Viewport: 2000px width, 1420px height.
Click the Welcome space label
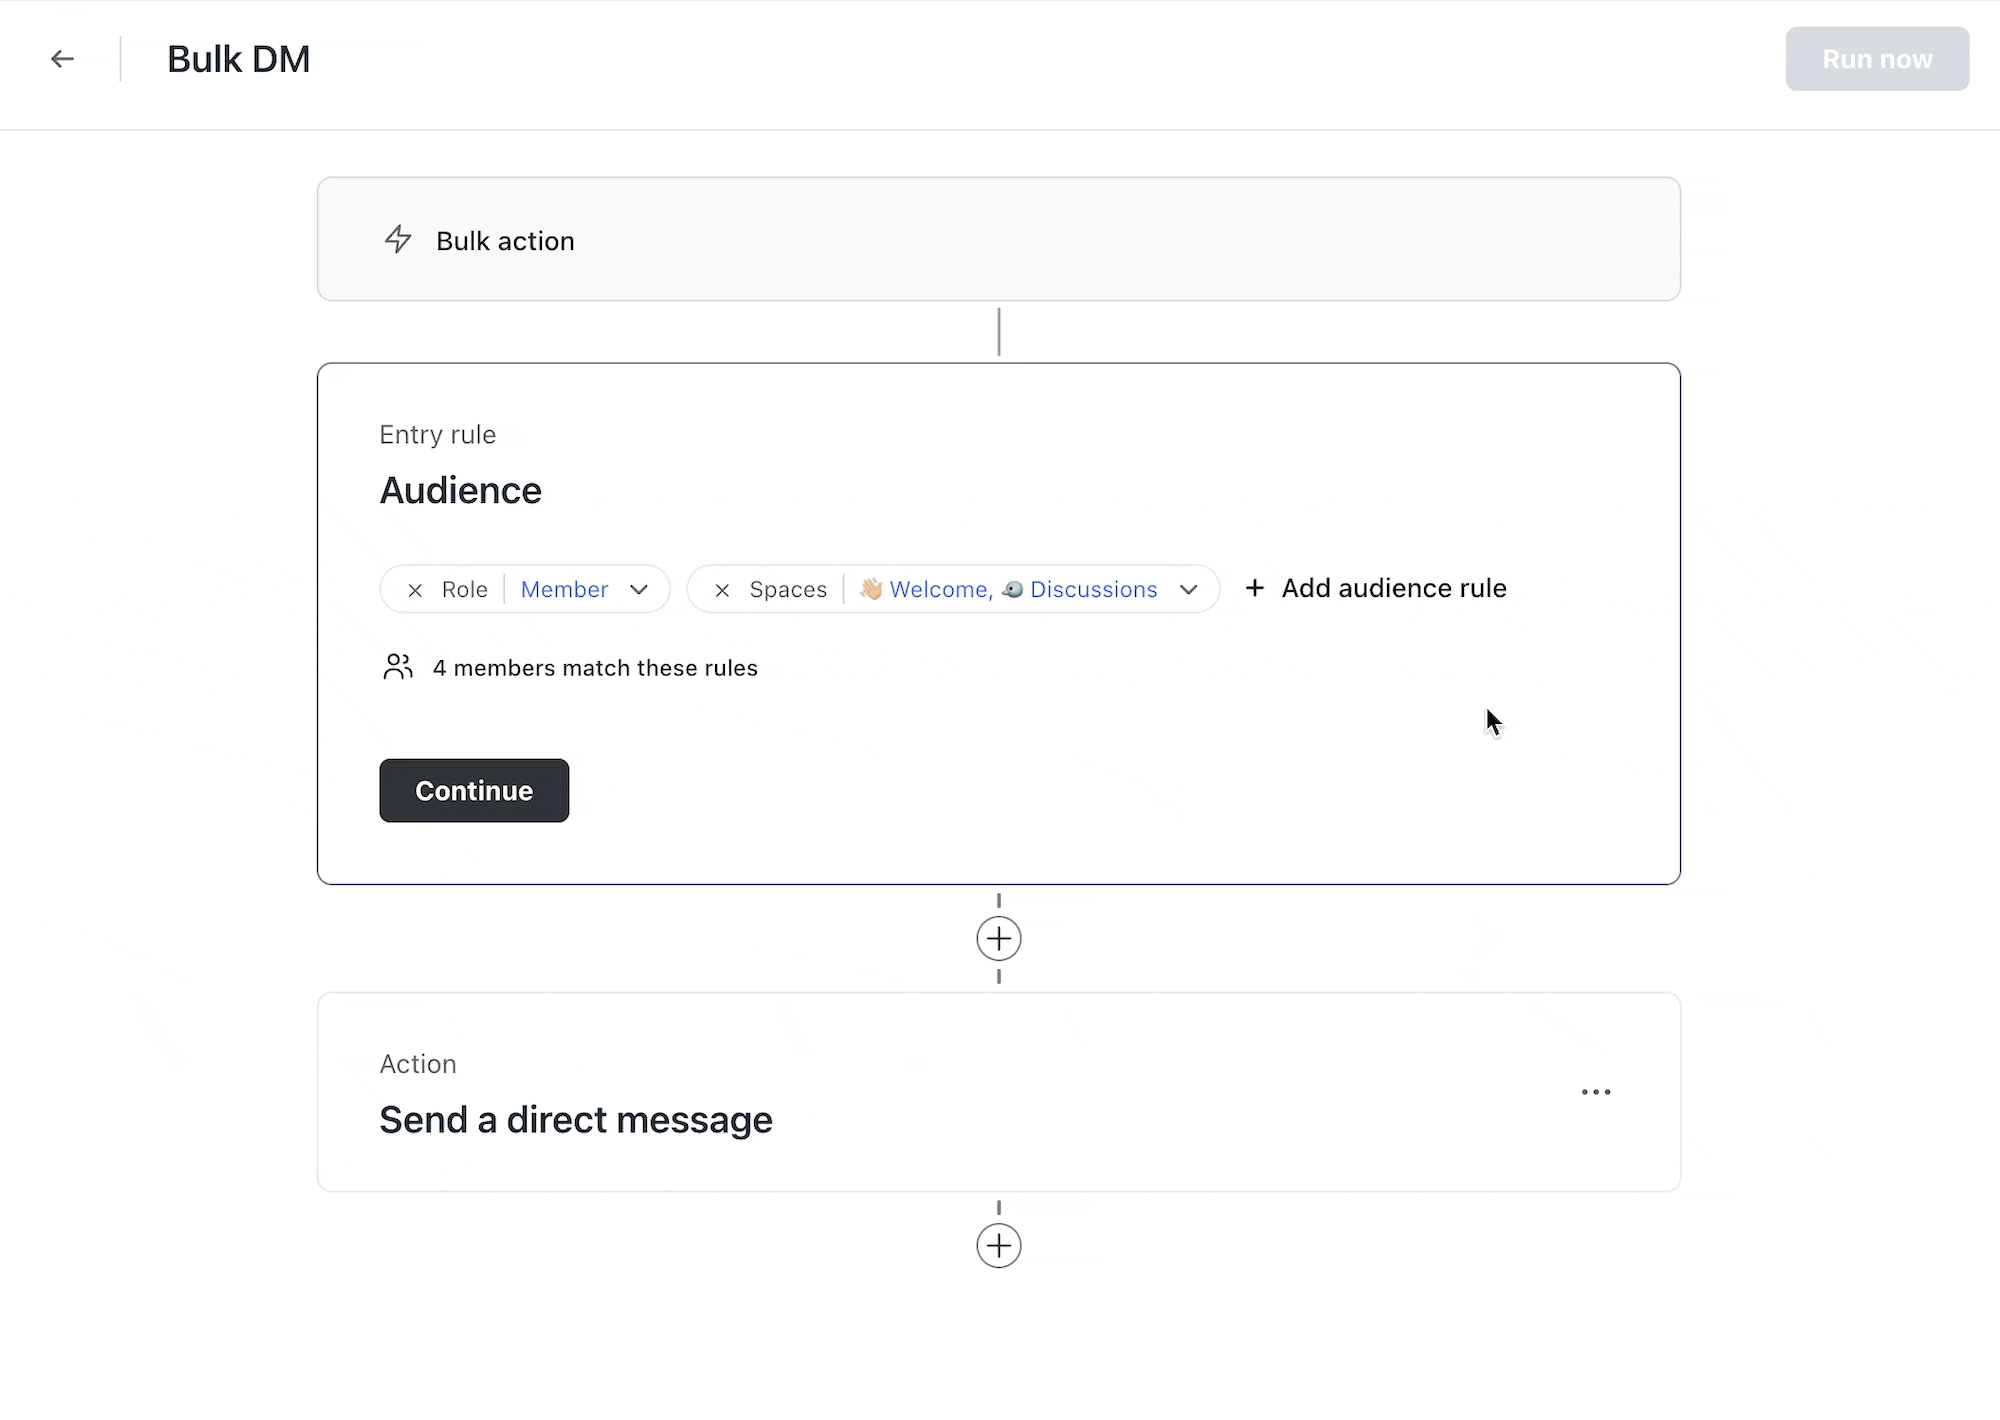pos(936,589)
